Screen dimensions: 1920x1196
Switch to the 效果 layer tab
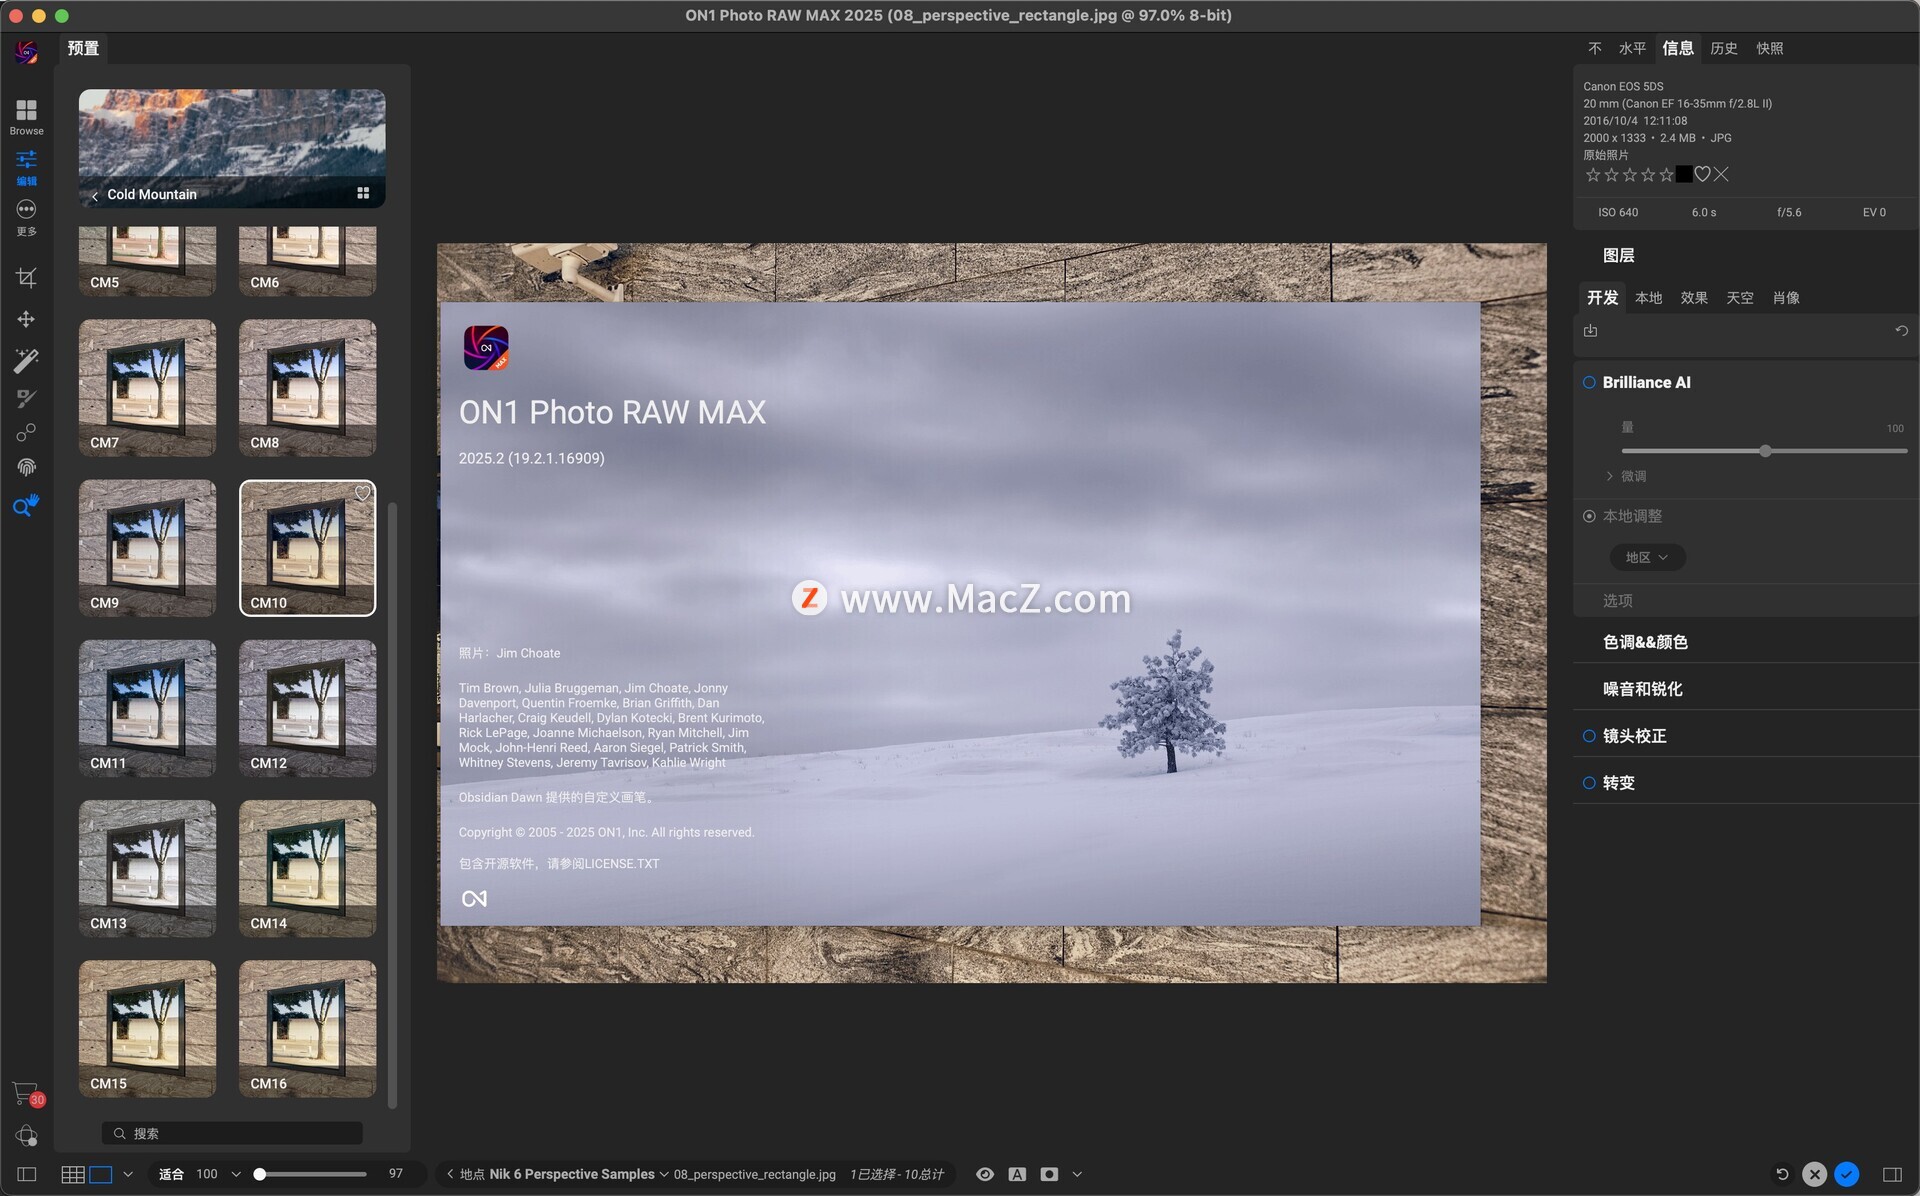[1694, 298]
